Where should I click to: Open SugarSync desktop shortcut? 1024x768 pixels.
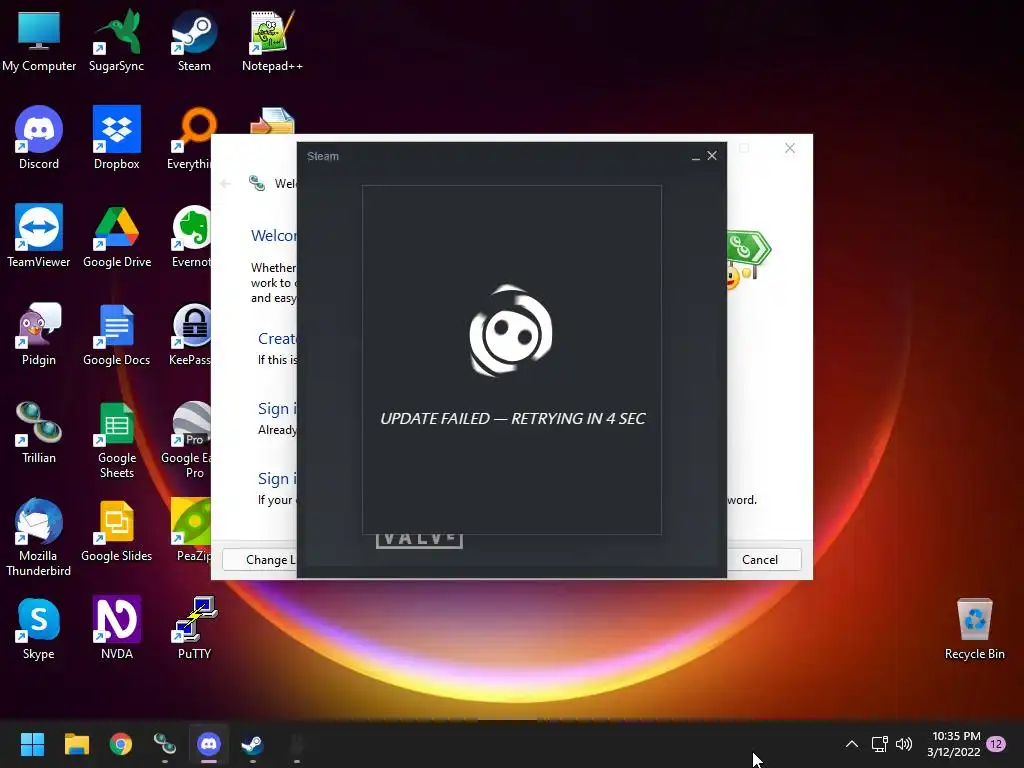pyautogui.click(x=116, y=40)
